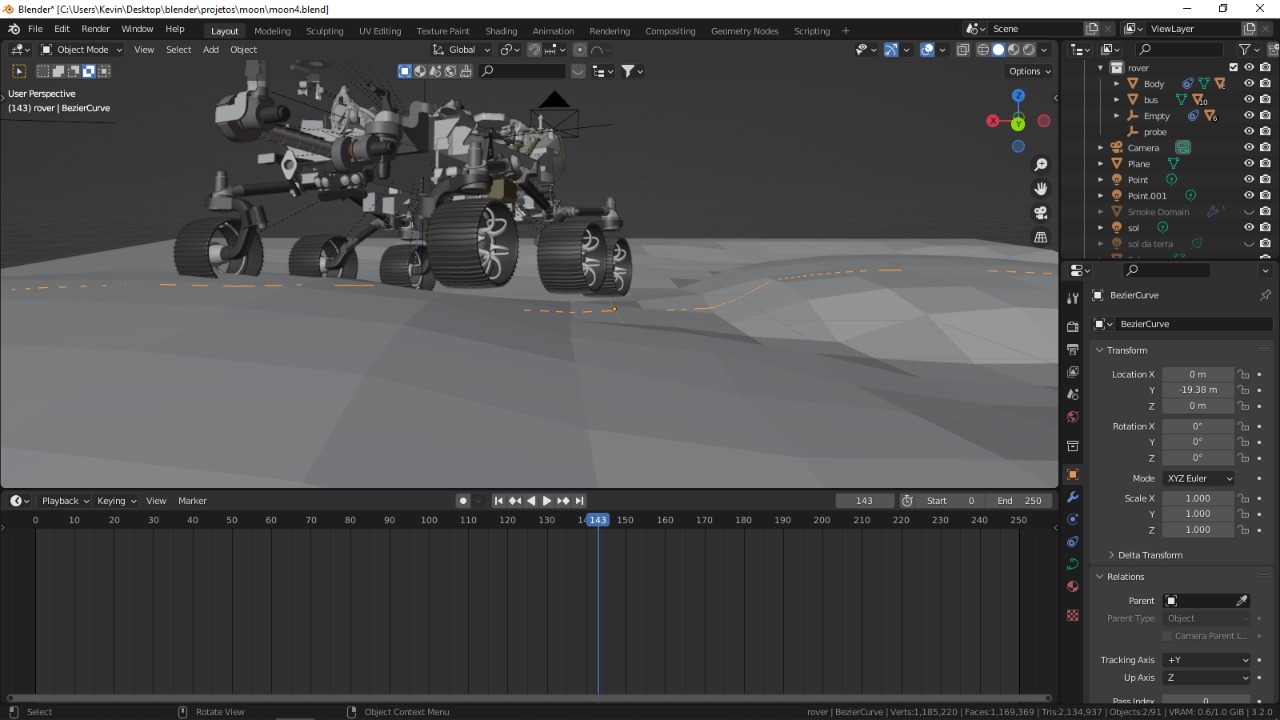Open the Modifiers properties tab (wrench)
1280x720 pixels.
tap(1073, 497)
